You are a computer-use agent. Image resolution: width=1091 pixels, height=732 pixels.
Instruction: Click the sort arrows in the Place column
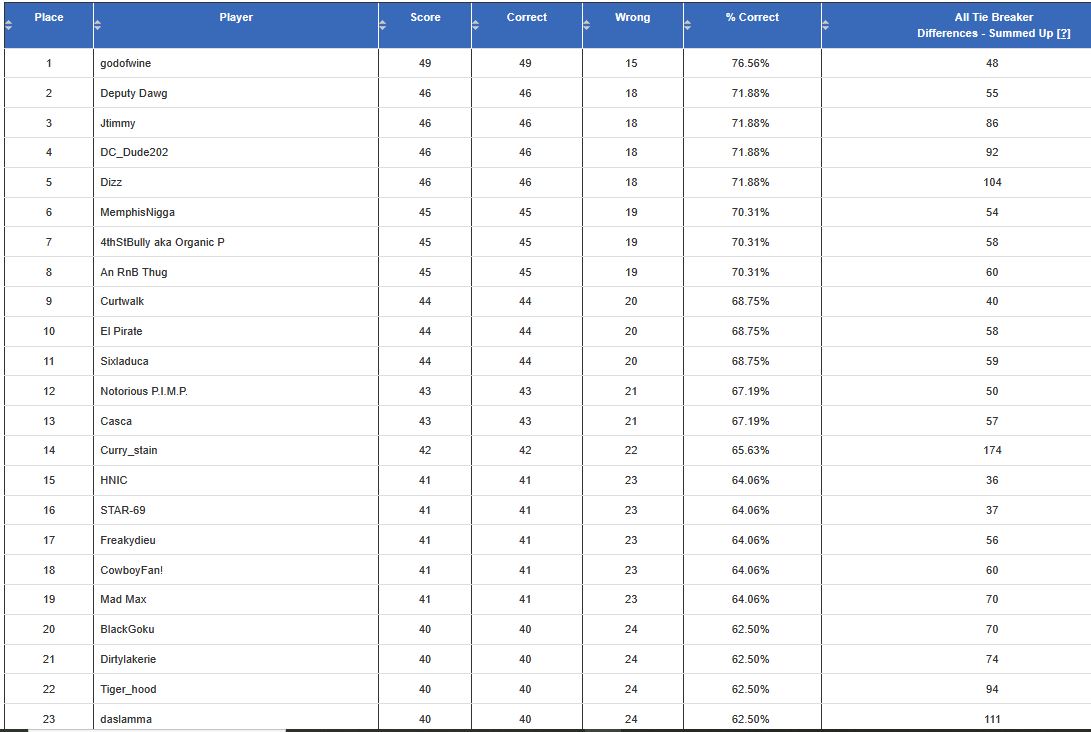8,25
